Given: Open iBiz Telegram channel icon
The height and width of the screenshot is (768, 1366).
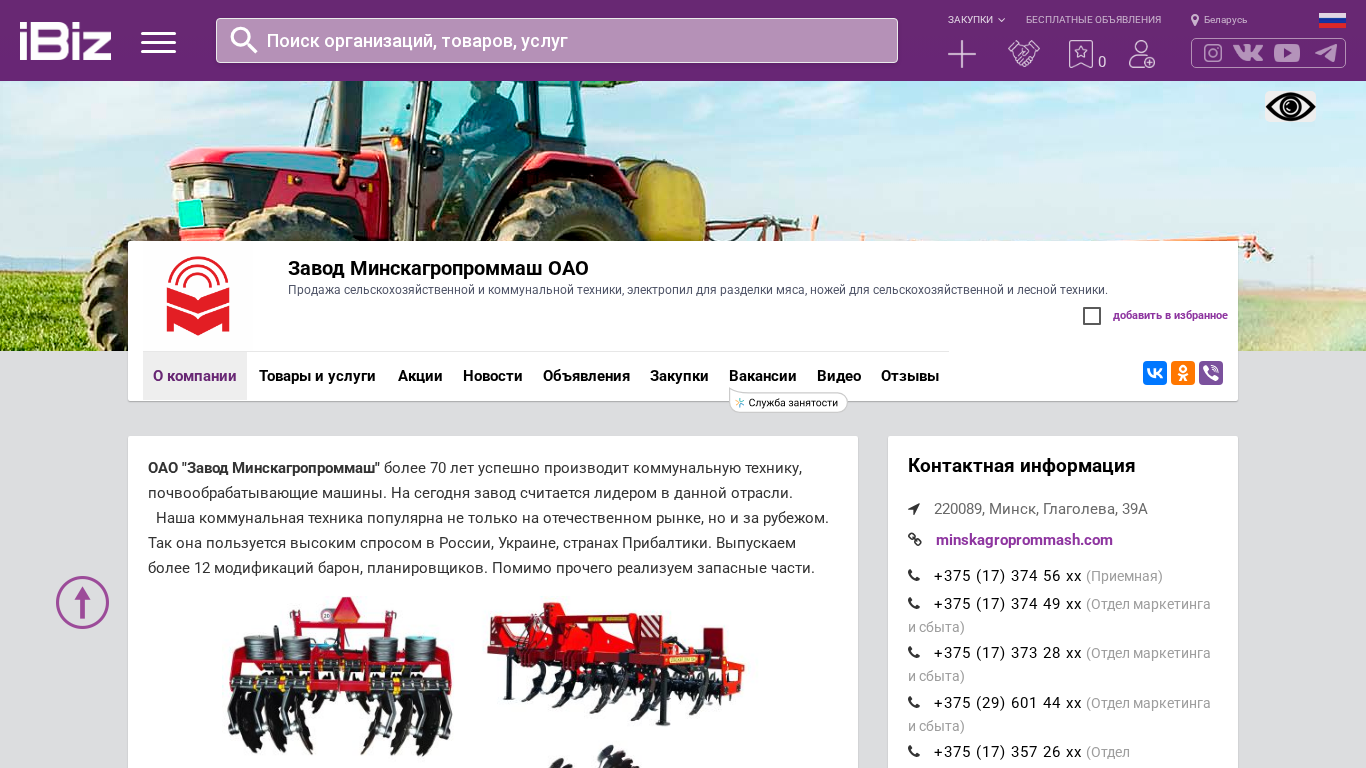Looking at the screenshot, I should [x=1326, y=53].
